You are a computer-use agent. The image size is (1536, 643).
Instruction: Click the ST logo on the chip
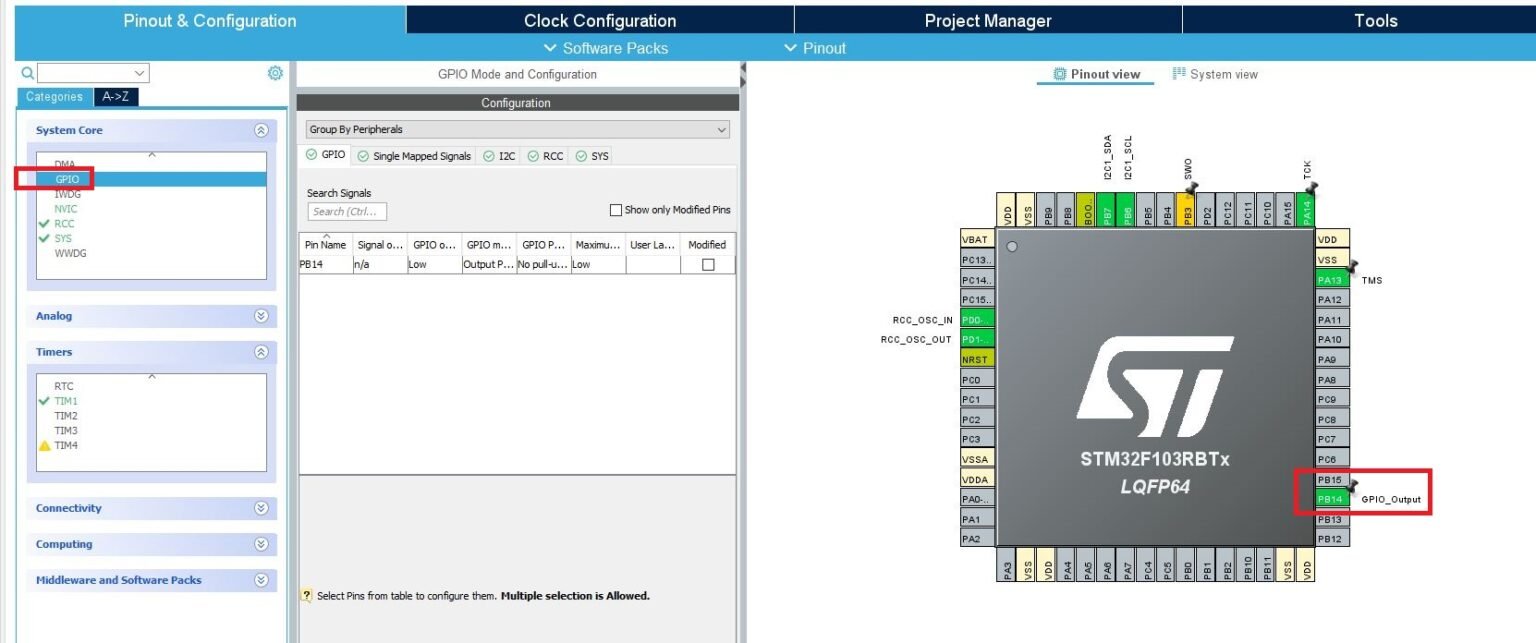point(1154,378)
